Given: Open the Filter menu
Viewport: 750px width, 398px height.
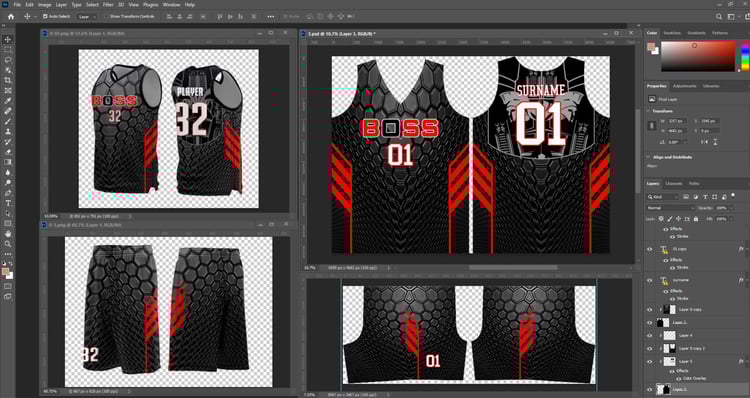Looking at the screenshot, I should click(x=108, y=4).
